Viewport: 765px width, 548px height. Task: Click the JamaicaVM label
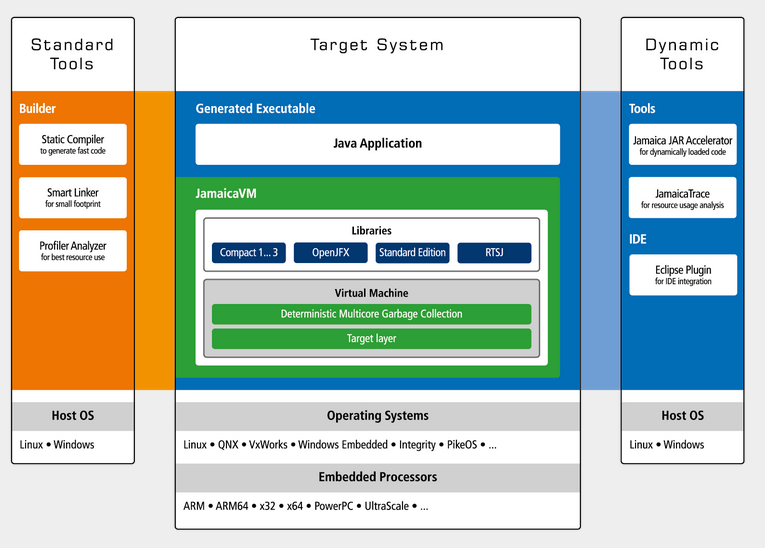tap(226, 193)
